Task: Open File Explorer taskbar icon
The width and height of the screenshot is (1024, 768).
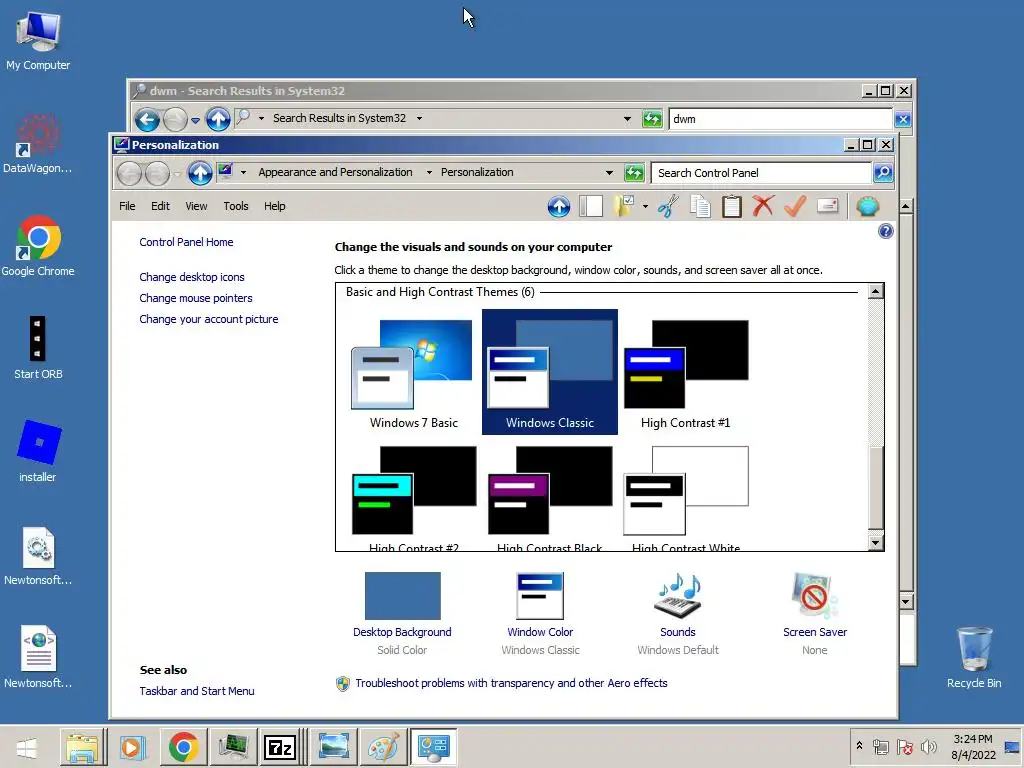Action: tap(82, 747)
